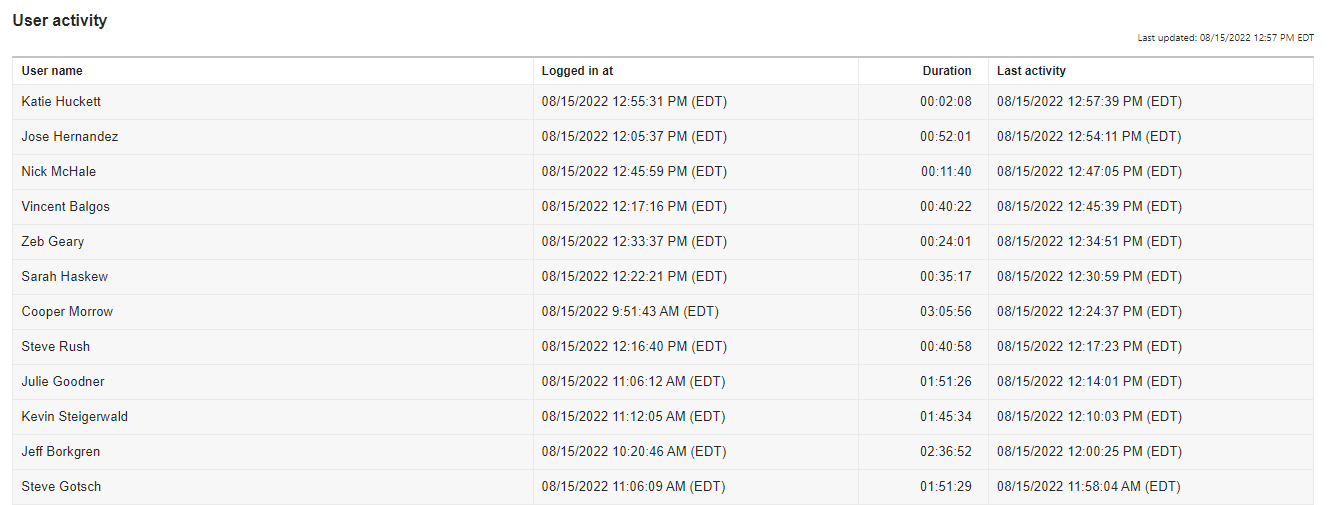The height and width of the screenshot is (505, 1329).
Task: Click the Steve Rush user name
Action: [56, 347]
